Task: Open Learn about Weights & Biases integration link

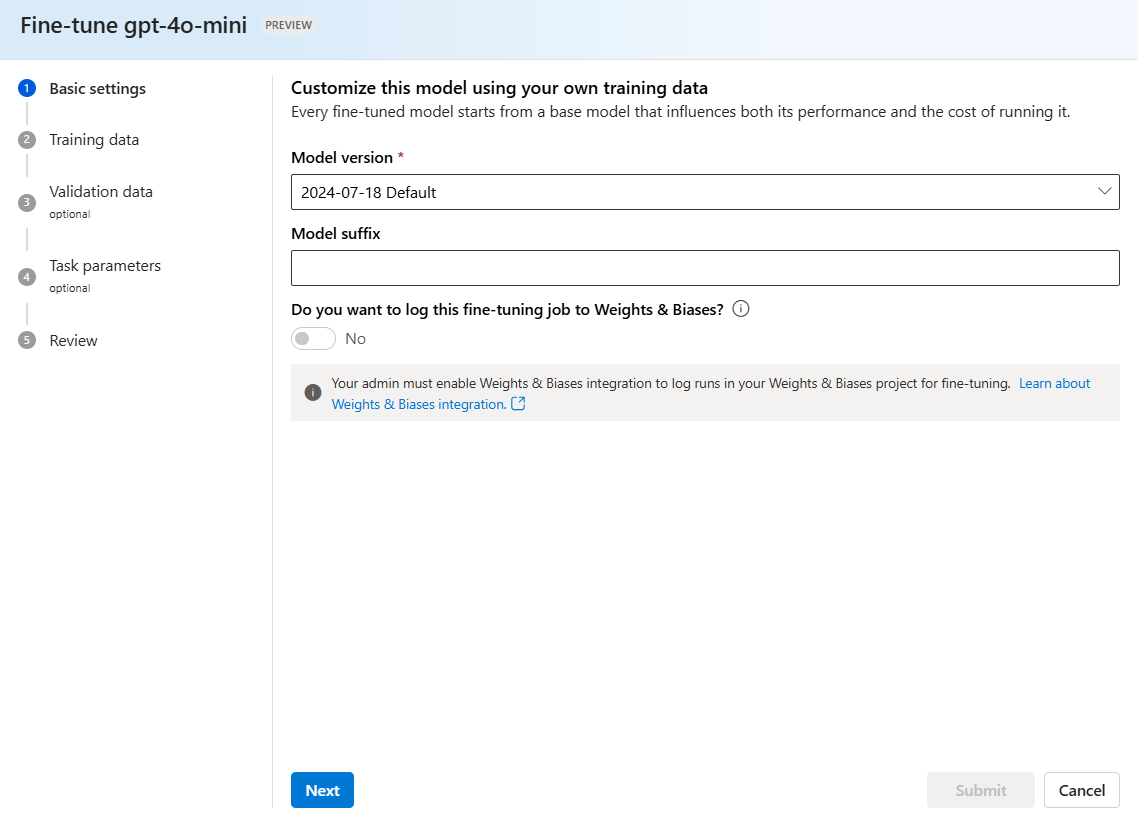Action: (1054, 383)
